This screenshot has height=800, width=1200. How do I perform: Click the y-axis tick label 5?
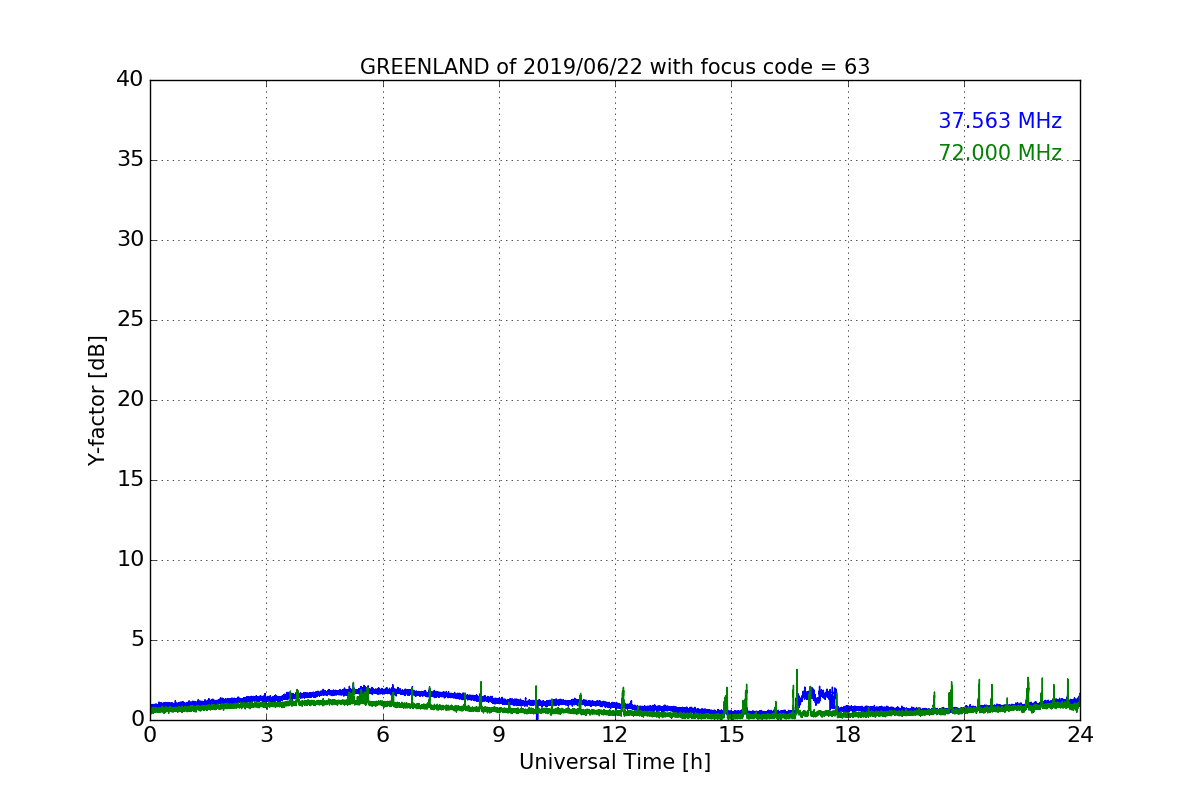click(x=137, y=640)
